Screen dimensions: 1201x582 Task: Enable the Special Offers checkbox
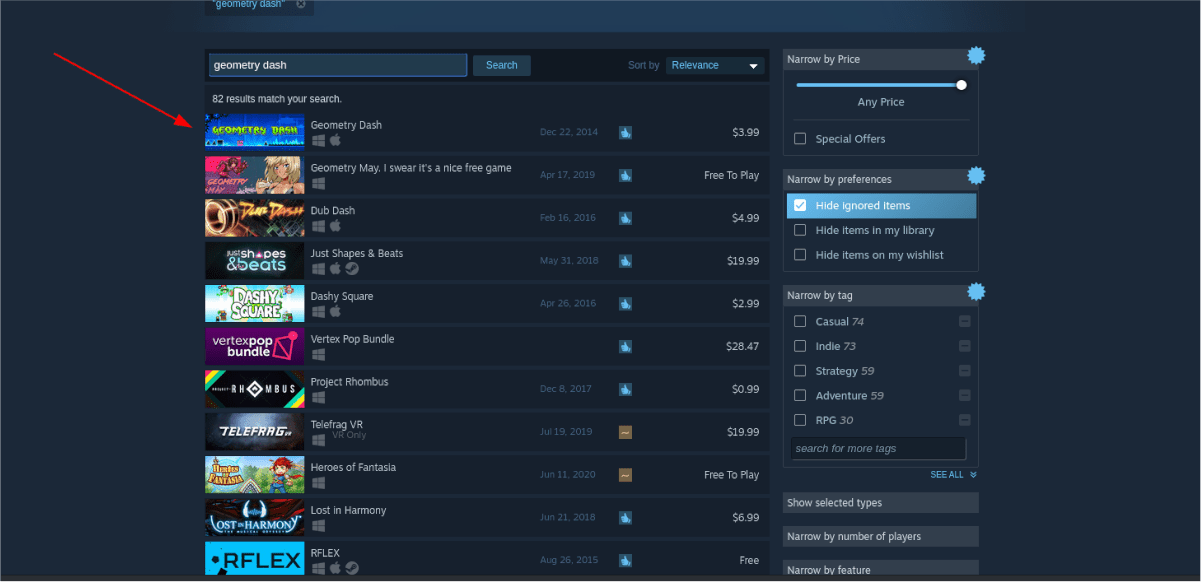coord(800,139)
